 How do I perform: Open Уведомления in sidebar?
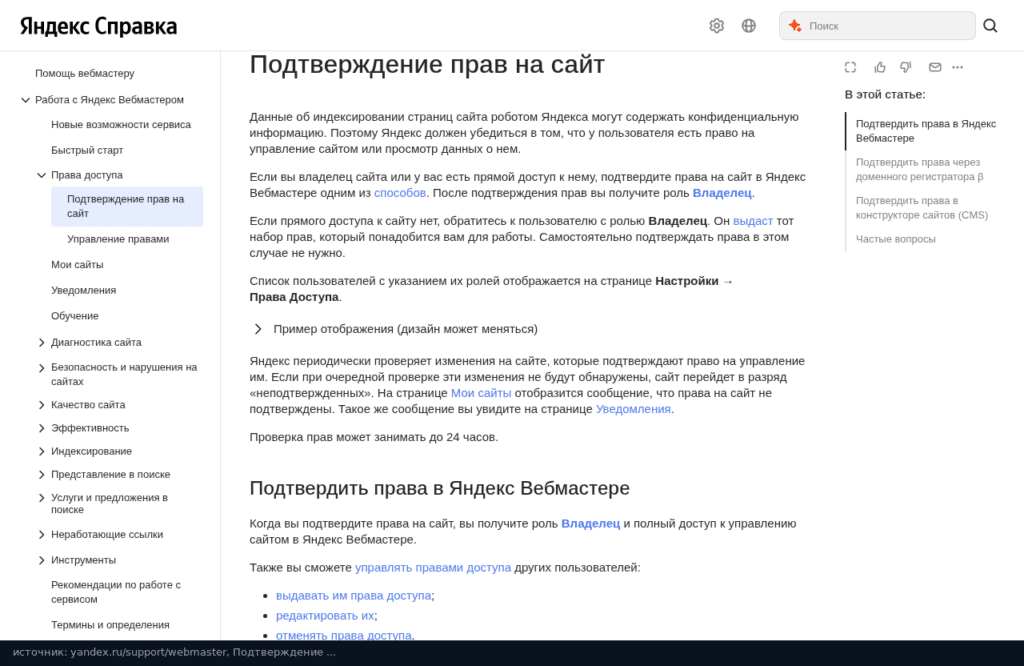click(x=84, y=290)
